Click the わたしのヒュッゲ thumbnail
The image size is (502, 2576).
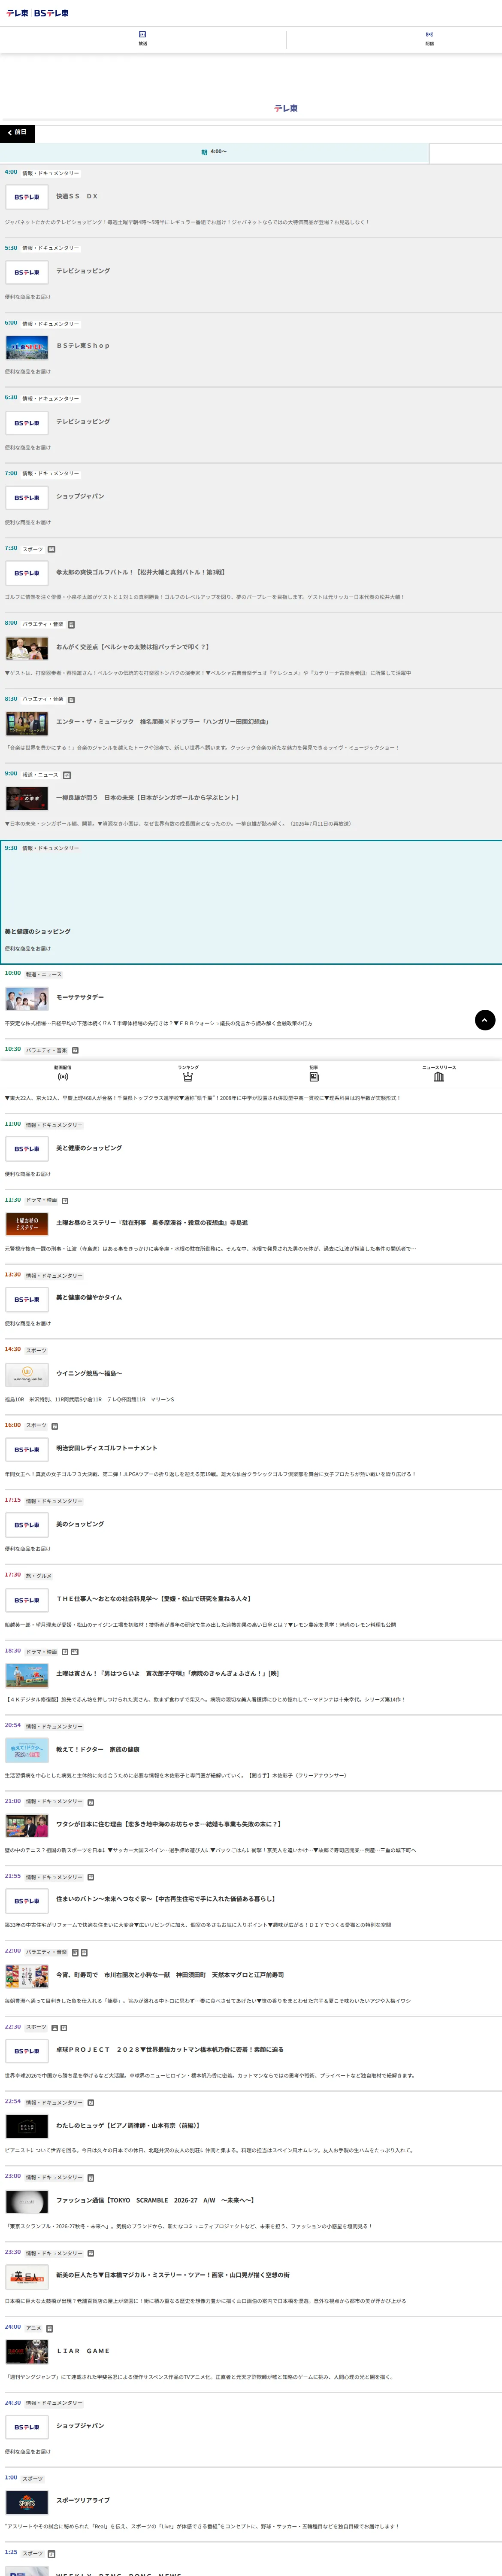click(27, 2127)
